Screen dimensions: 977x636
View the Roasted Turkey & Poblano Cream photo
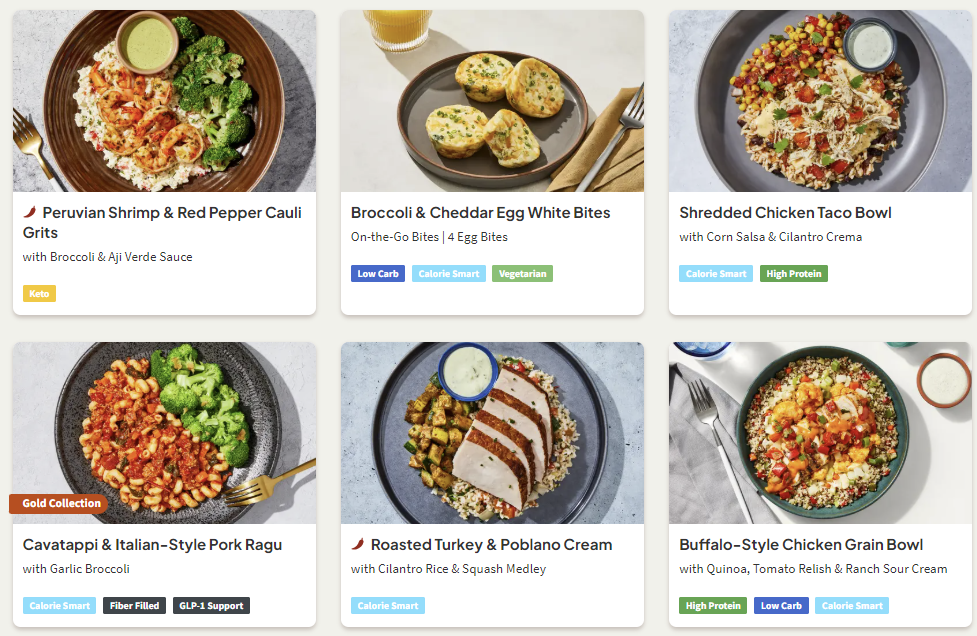[492, 433]
